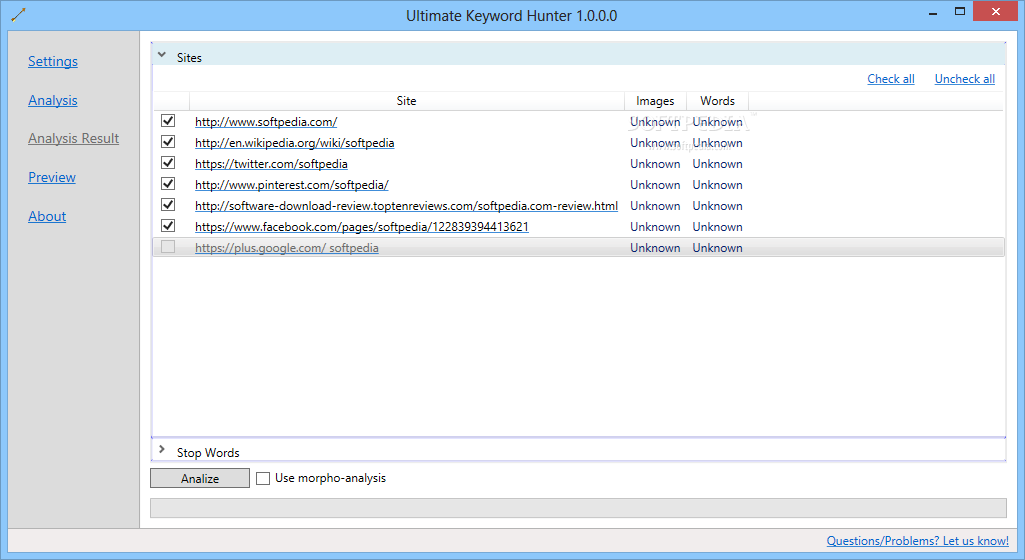Viewport: 1025px width, 560px height.
Task: Open the Settings page
Action: click(53, 61)
